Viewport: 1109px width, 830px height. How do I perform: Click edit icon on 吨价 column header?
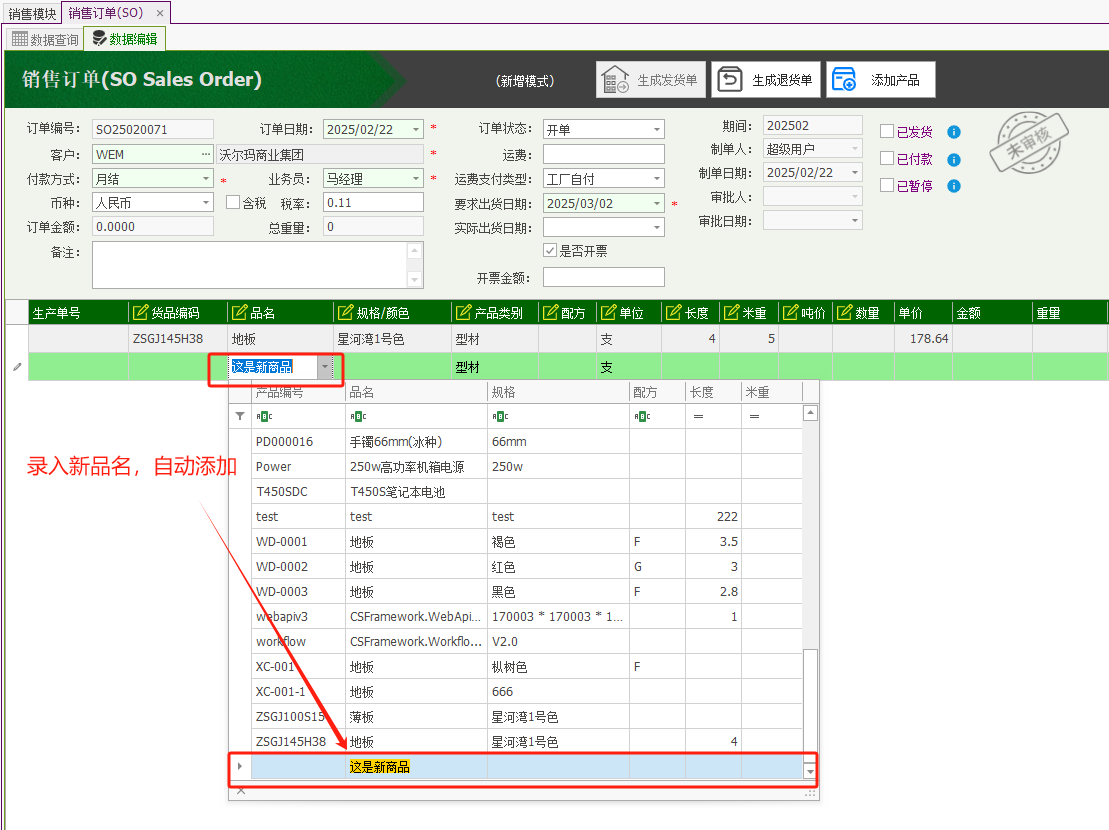tap(790, 312)
